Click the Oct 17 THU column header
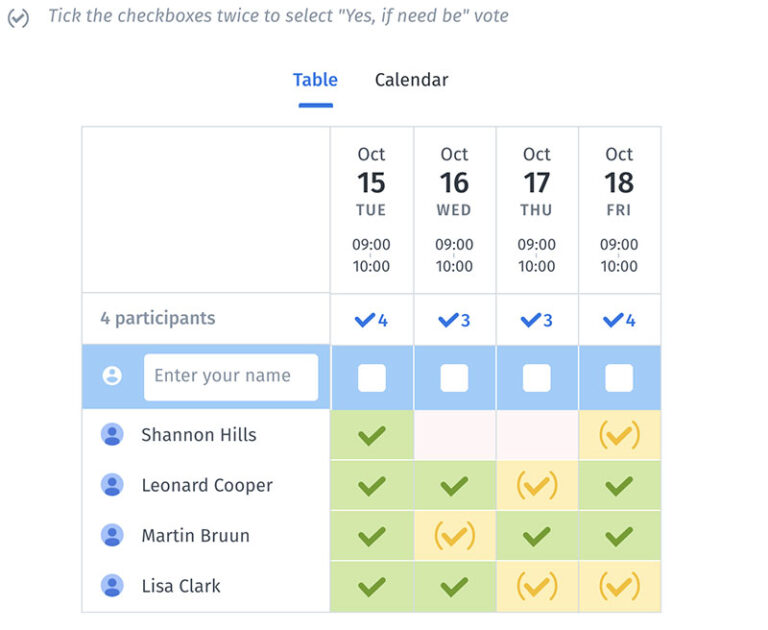 [x=537, y=208]
